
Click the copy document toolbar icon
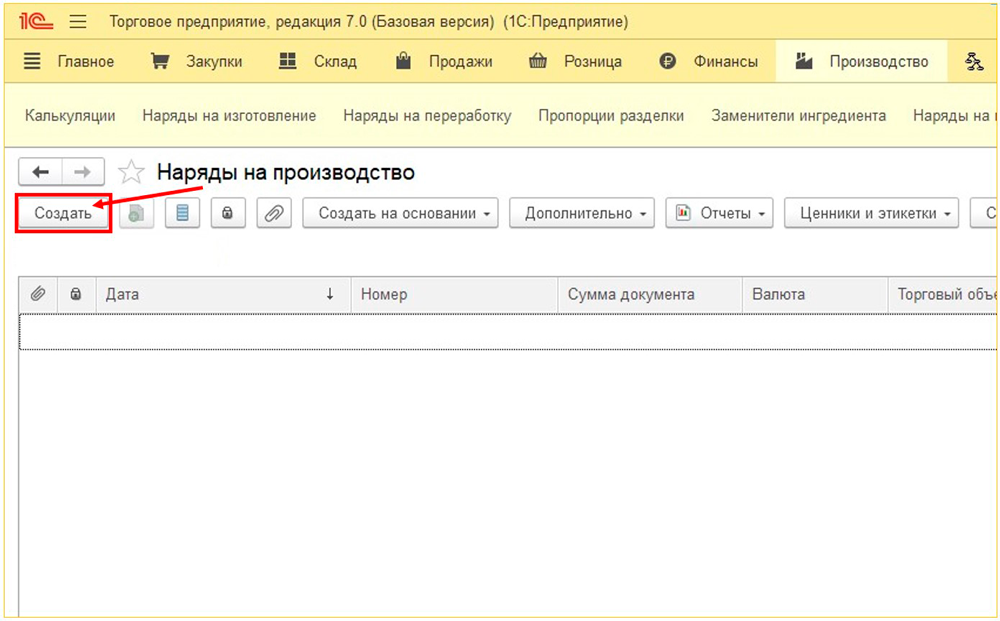pyautogui.click(x=136, y=213)
